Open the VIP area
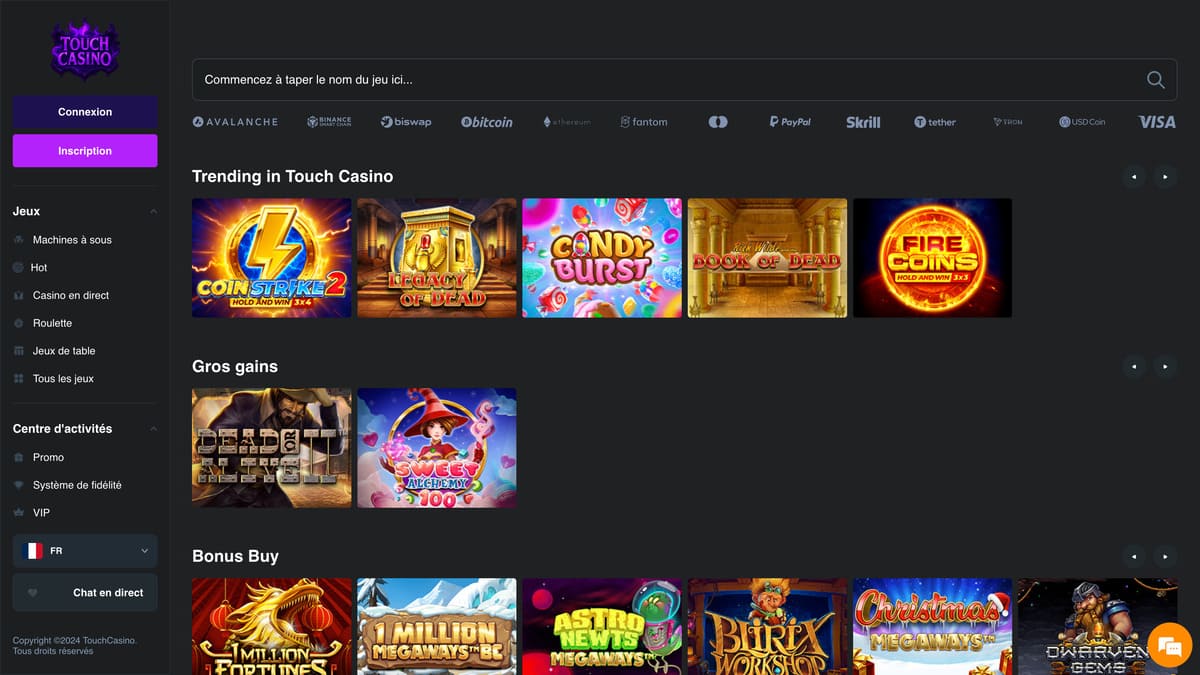The width and height of the screenshot is (1200, 675). coord(20,512)
